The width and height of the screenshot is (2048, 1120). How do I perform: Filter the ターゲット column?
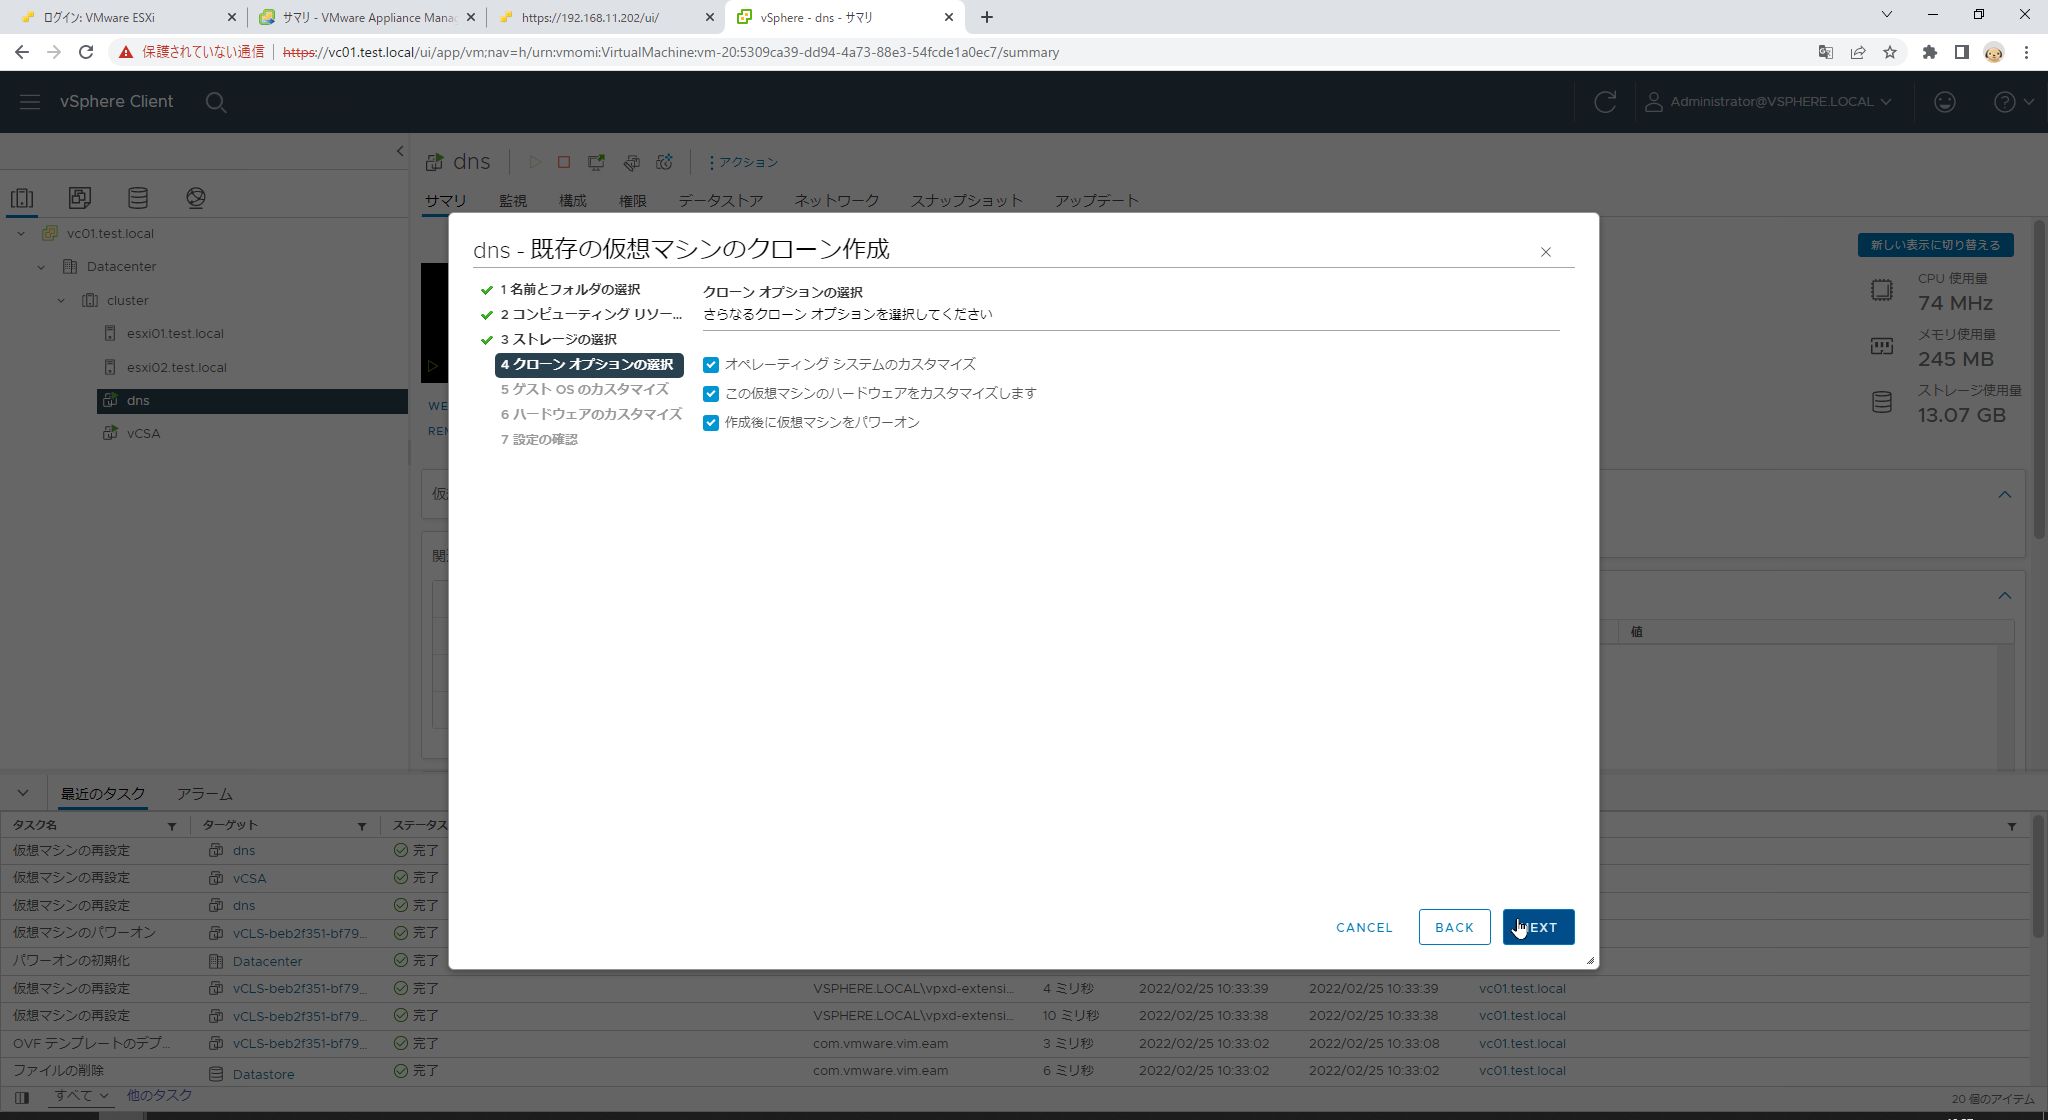pyautogui.click(x=362, y=827)
